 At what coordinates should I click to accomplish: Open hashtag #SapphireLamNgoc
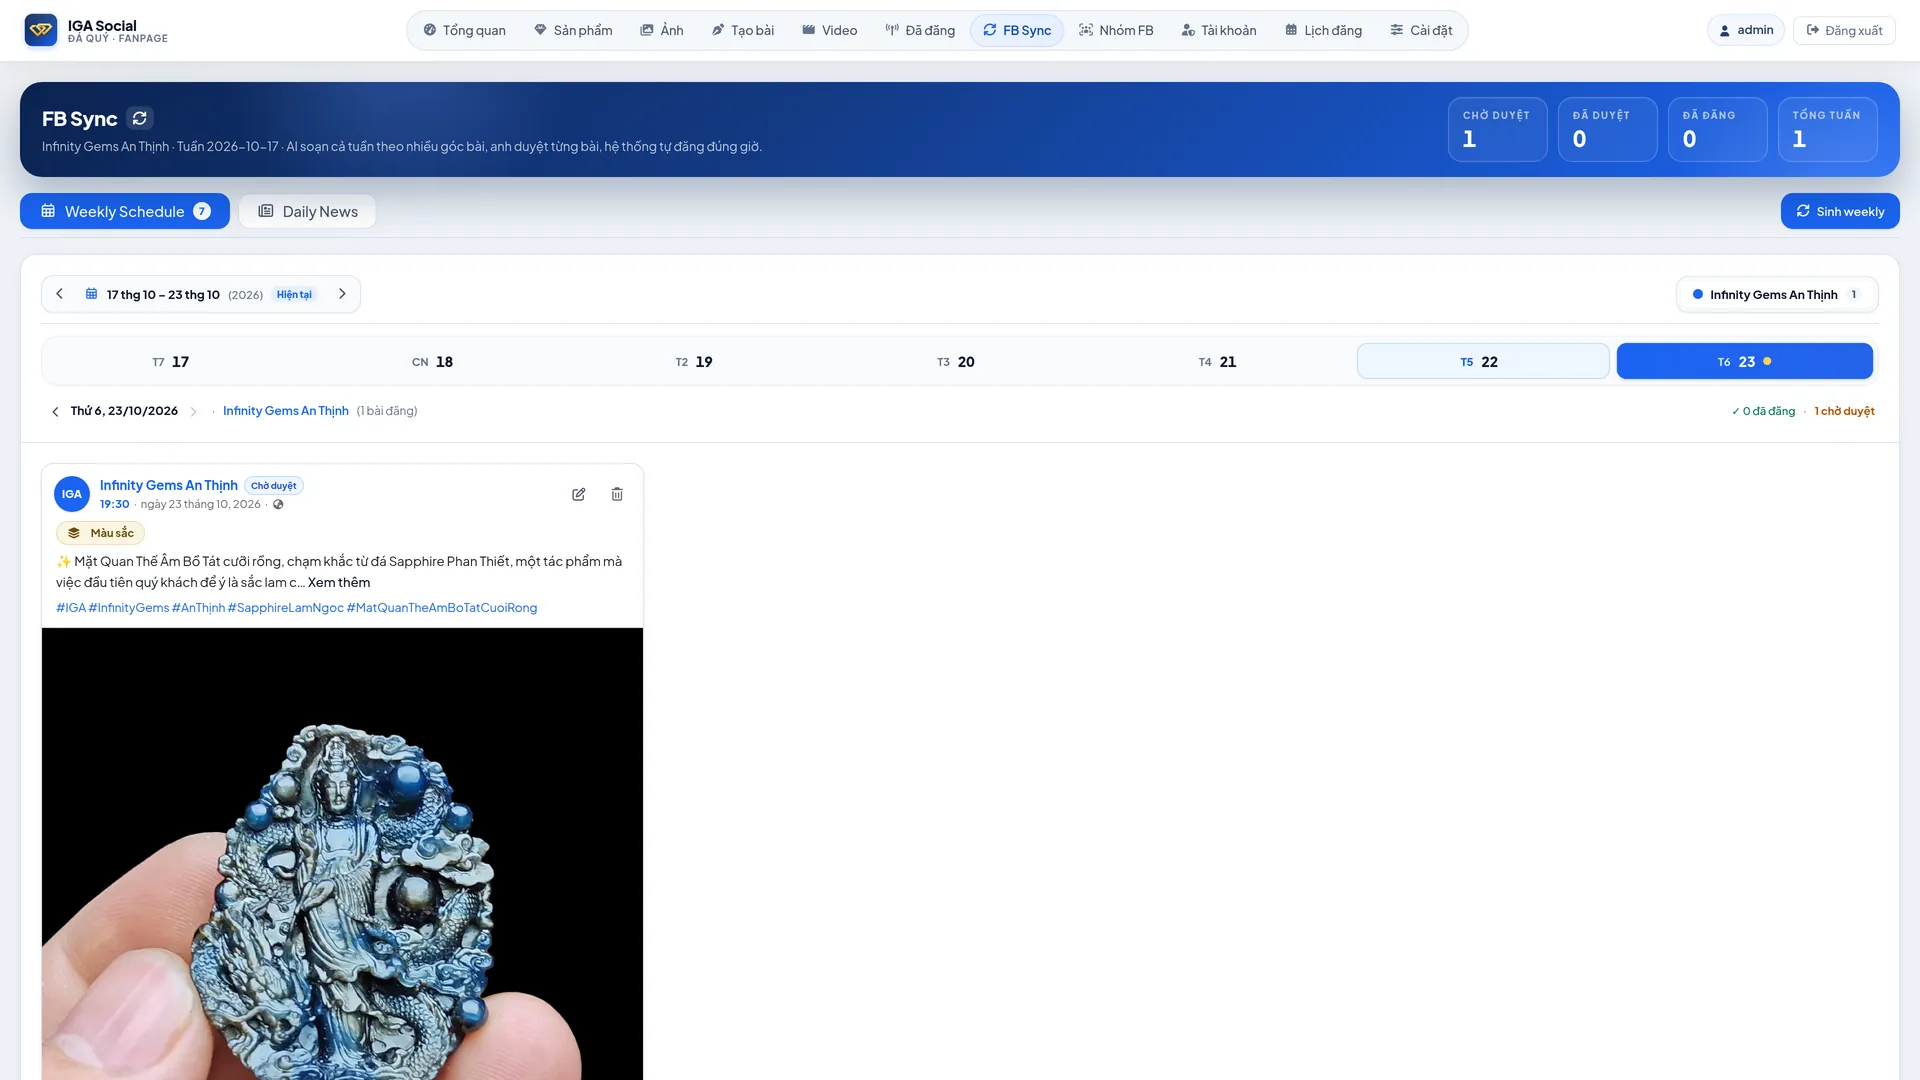tap(286, 607)
